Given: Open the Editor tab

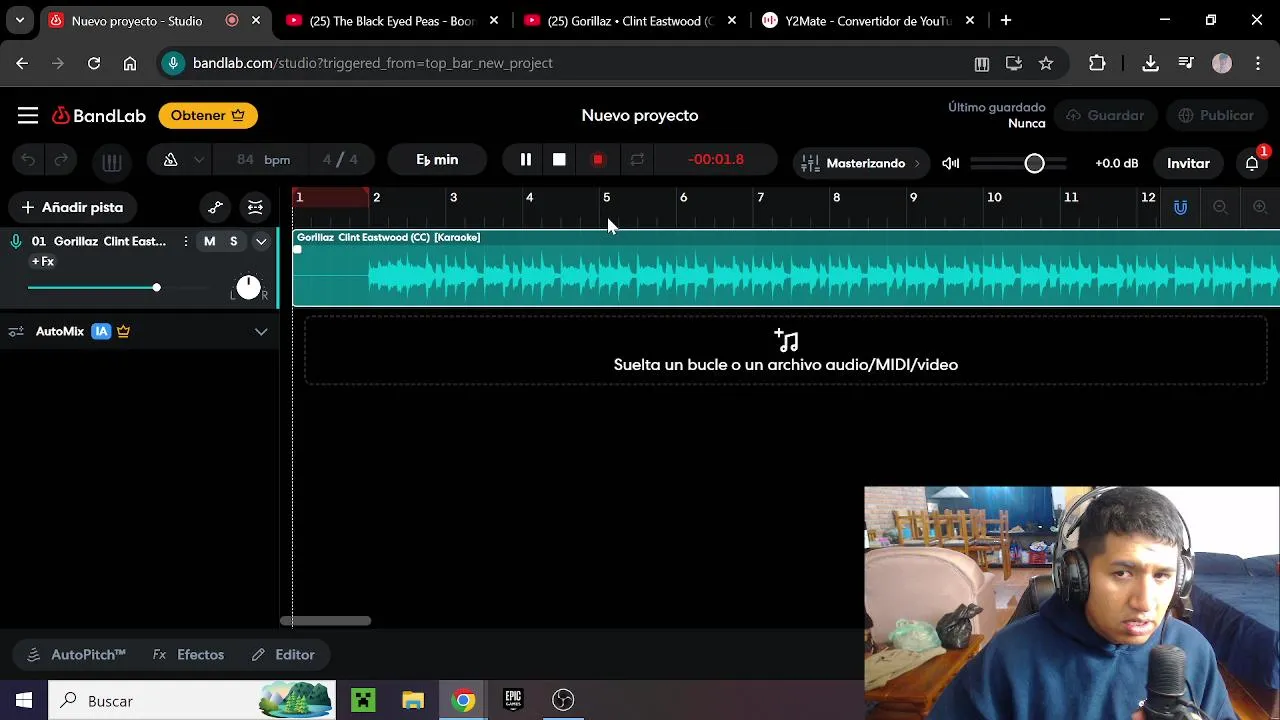Looking at the screenshot, I should point(283,654).
